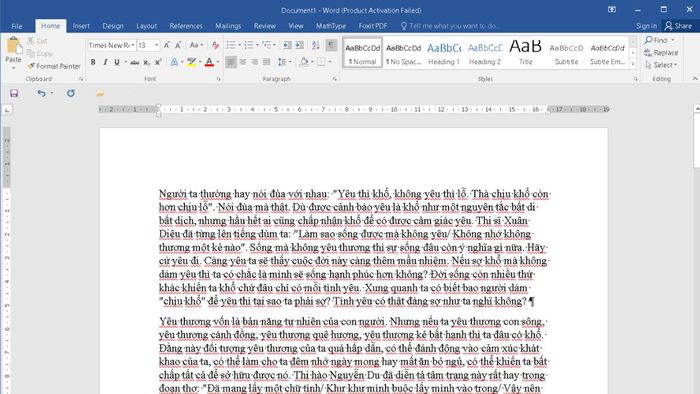The width and height of the screenshot is (700, 394).
Task: Open the Clipboard pane launcher
Action: coord(81,79)
